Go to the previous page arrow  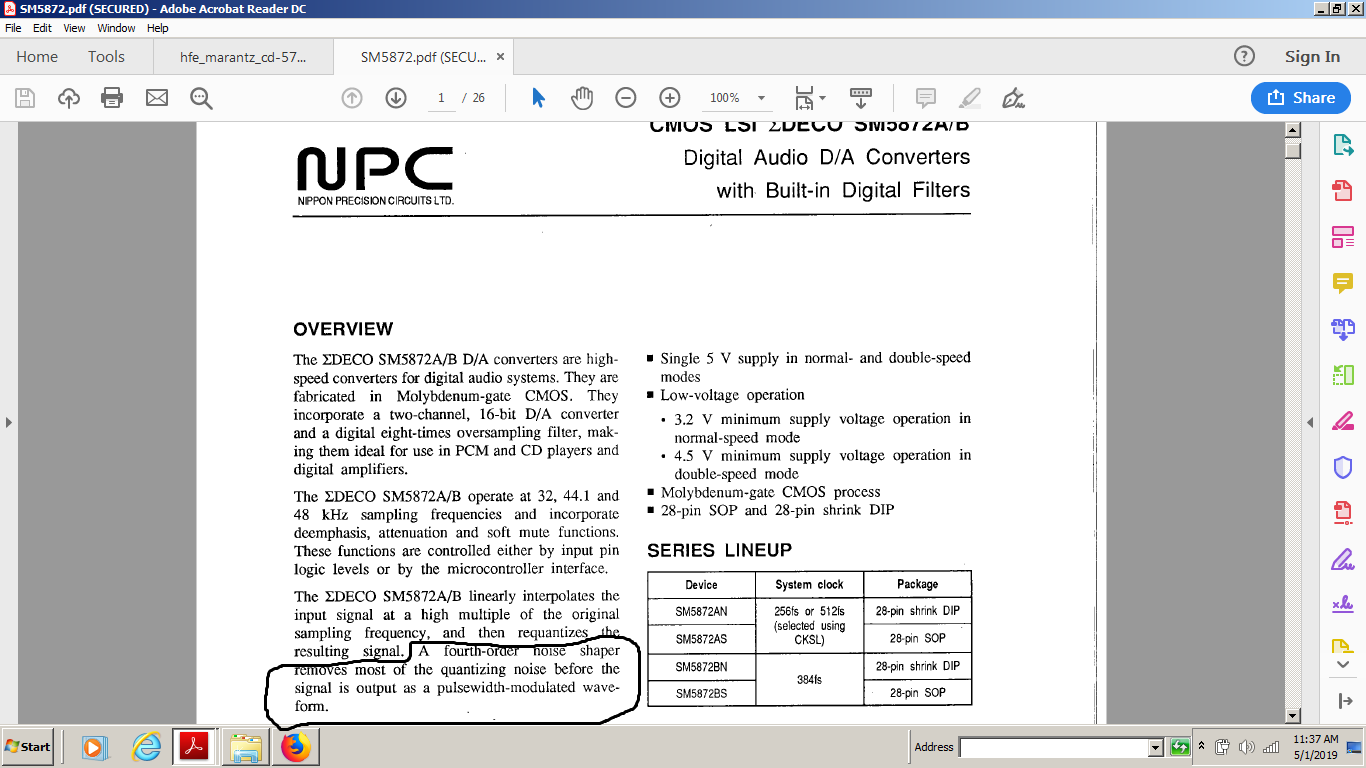tap(352, 98)
